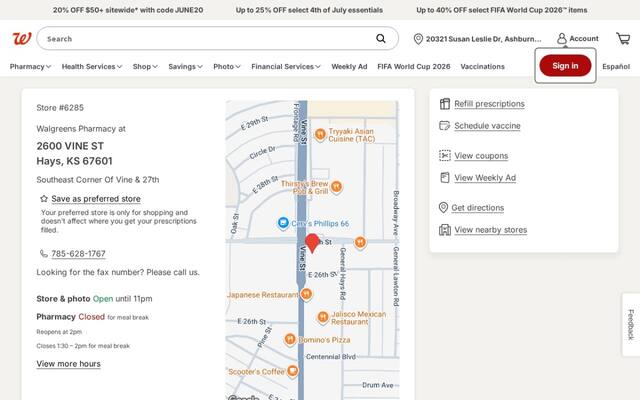Click the Refill prescriptions pill bottle icon
Viewport: 640px width, 400px height.
pyautogui.click(x=445, y=104)
